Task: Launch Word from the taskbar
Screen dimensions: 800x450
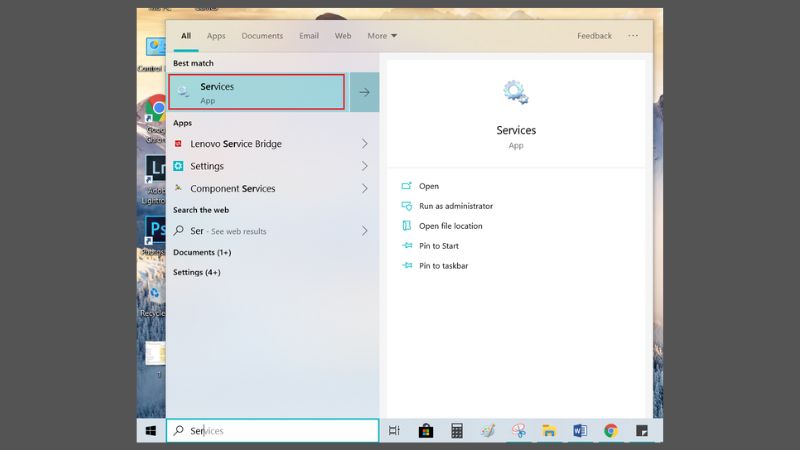Action: coord(580,431)
